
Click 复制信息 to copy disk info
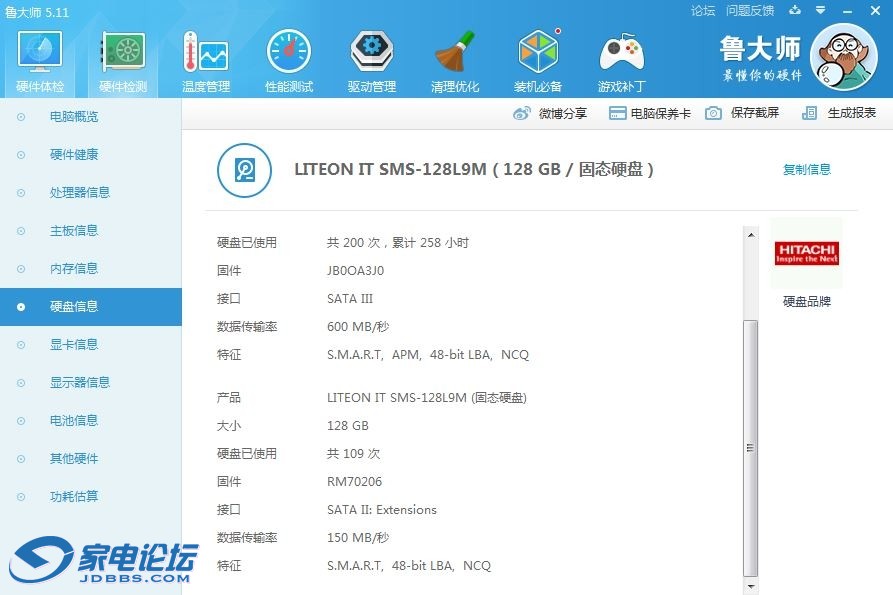coord(806,170)
